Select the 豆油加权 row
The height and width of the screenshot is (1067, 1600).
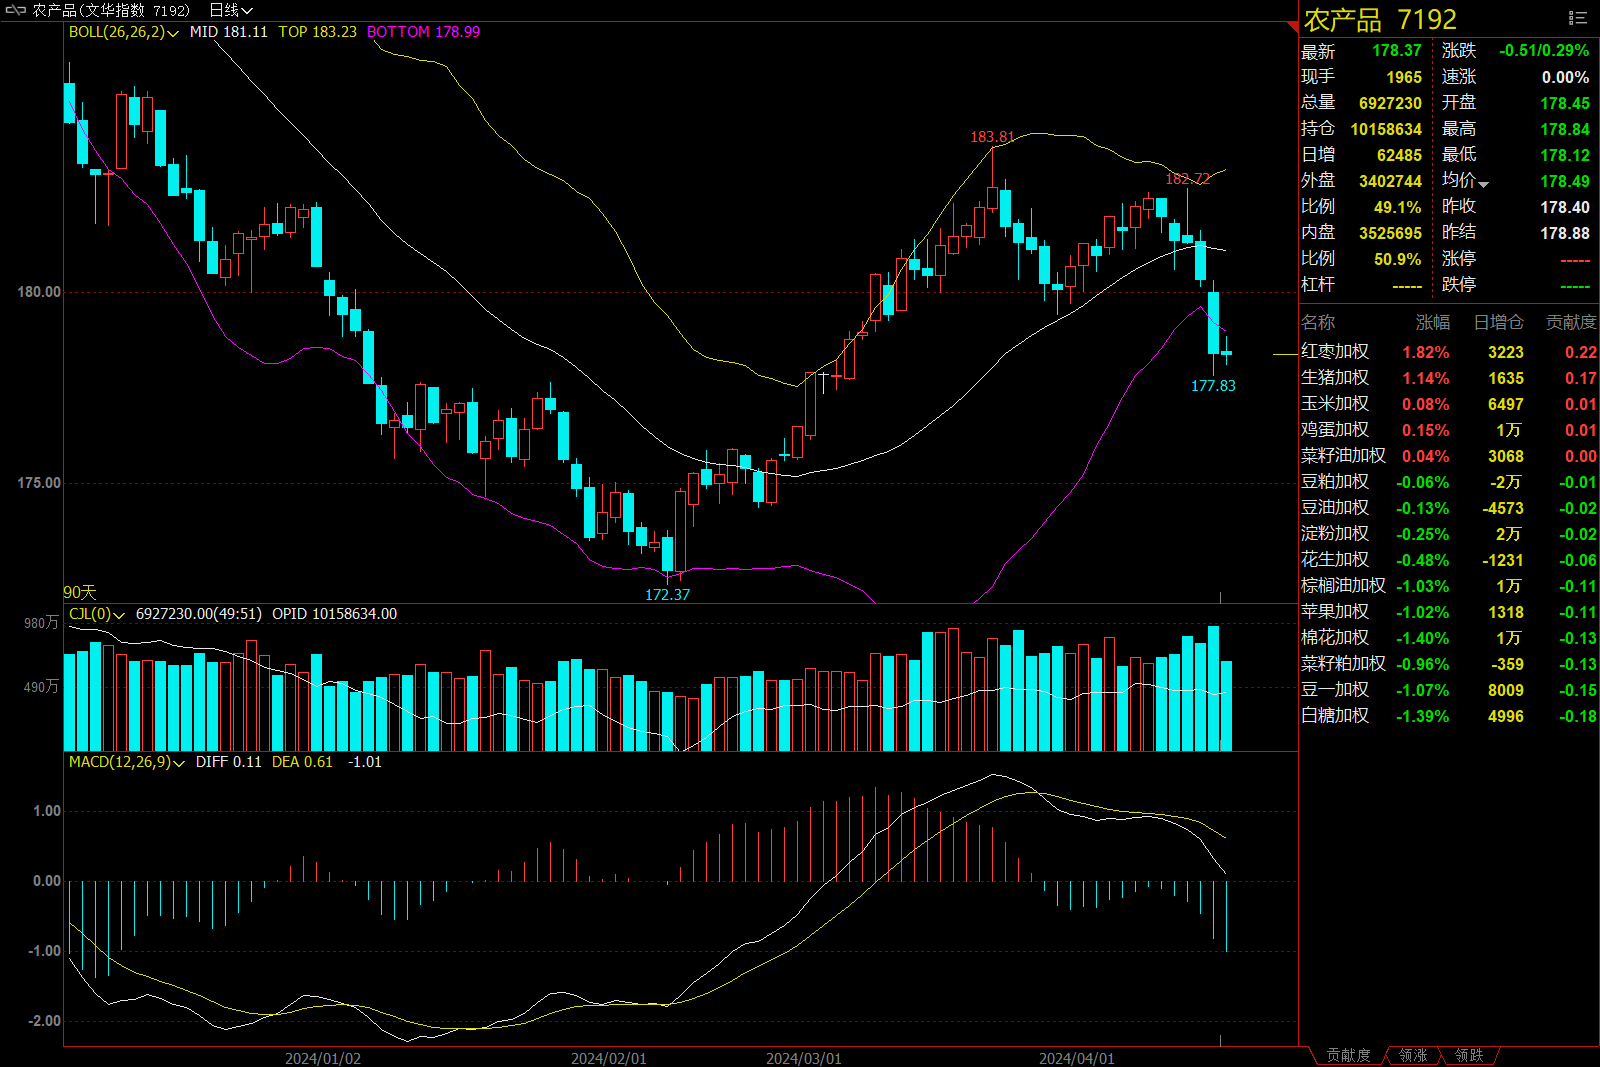(x=1449, y=508)
